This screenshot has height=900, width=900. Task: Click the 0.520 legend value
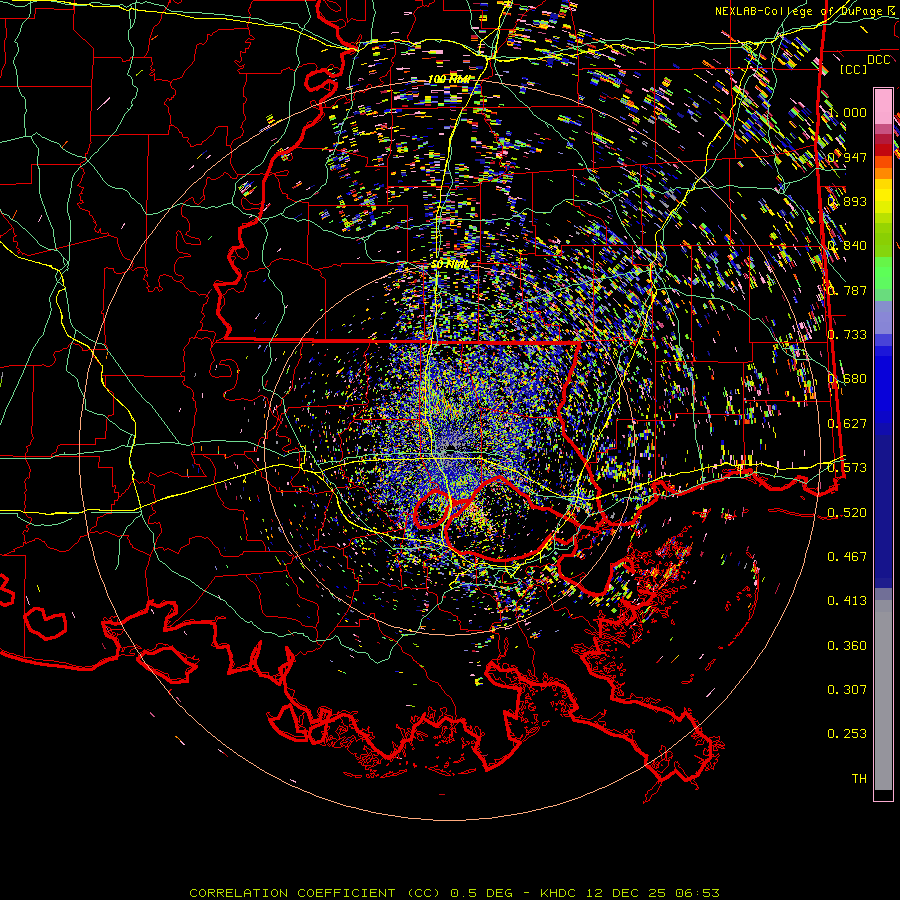(847, 513)
